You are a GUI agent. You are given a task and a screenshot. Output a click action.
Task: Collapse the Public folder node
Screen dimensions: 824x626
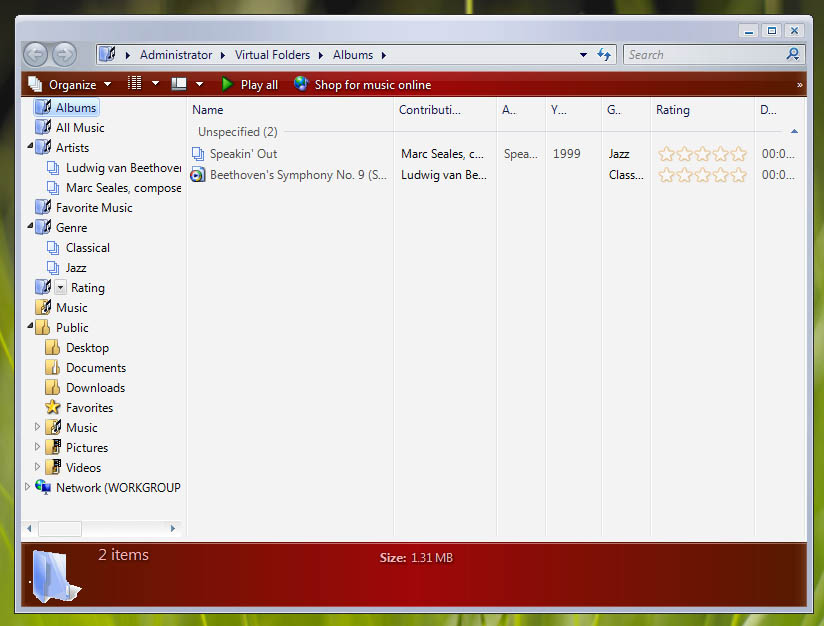click(x=30, y=326)
